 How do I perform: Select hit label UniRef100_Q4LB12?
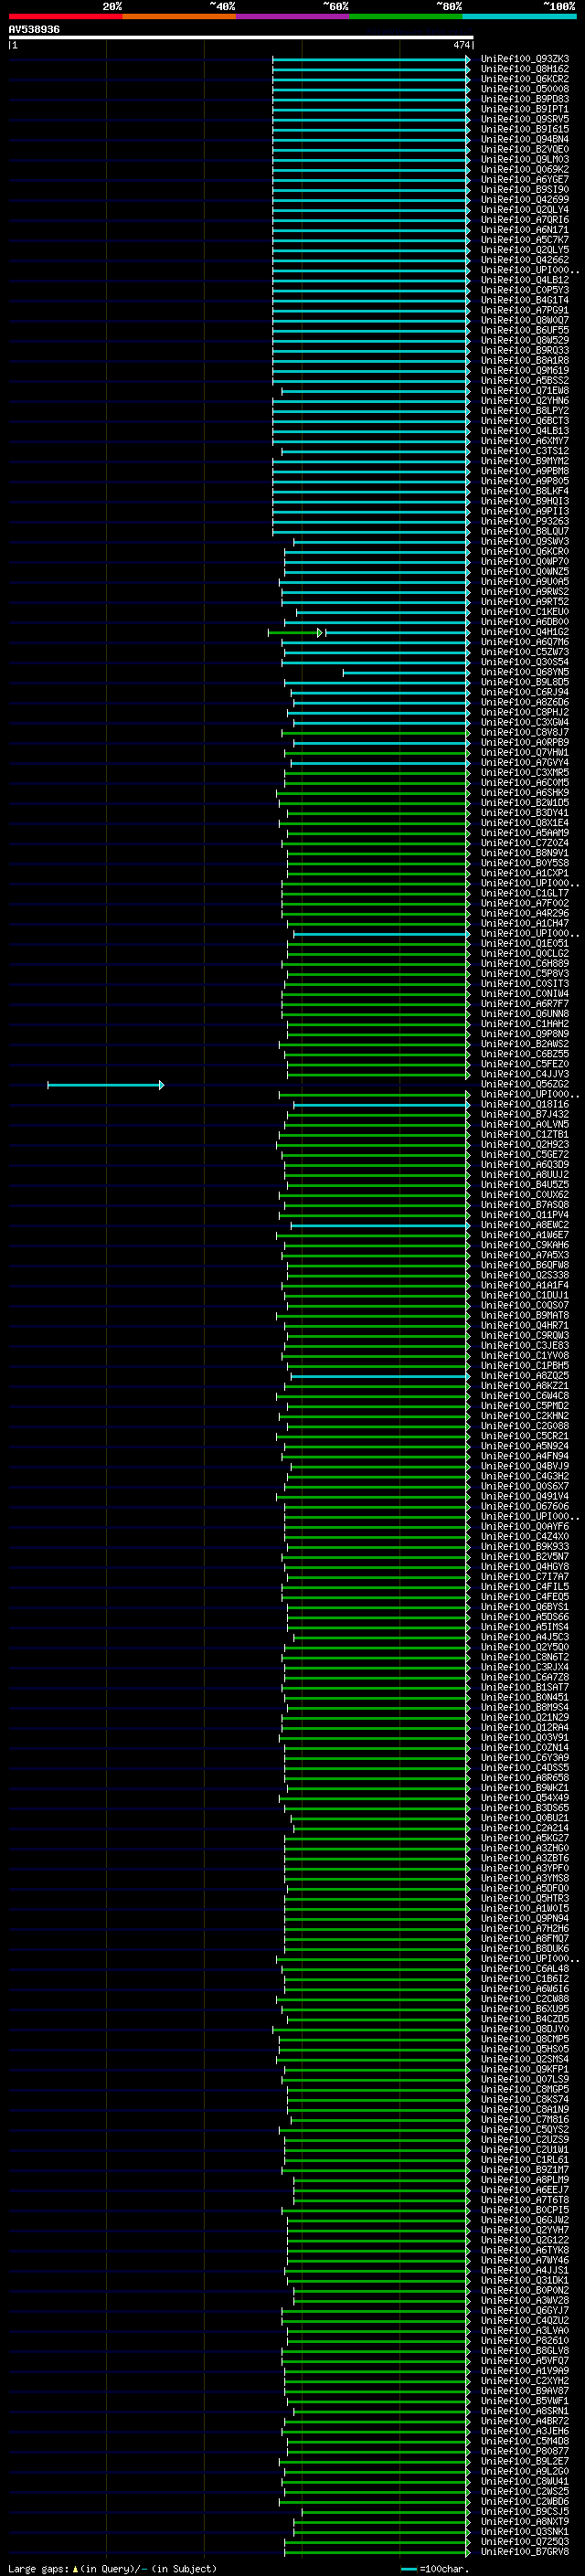525,280
